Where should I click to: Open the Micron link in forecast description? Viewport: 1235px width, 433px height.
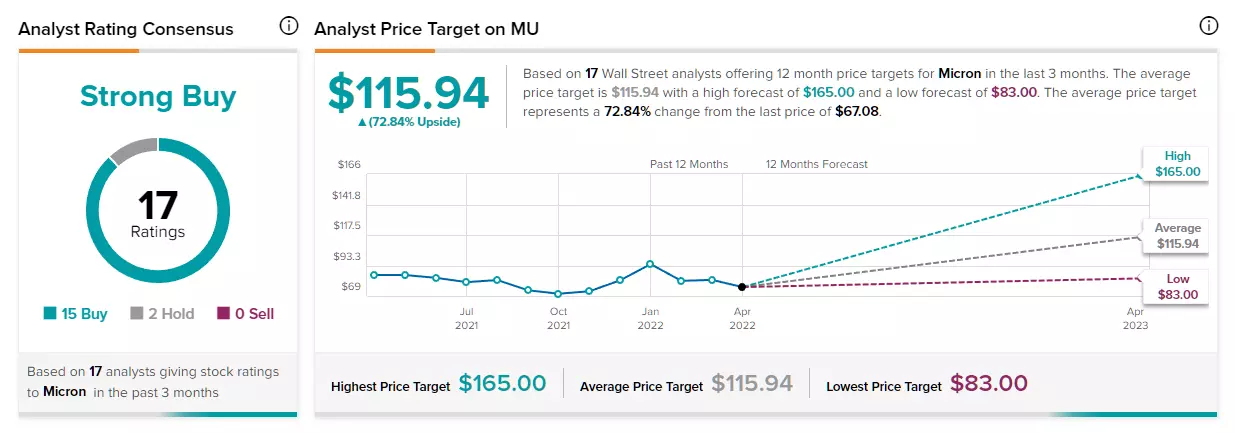(960, 74)
